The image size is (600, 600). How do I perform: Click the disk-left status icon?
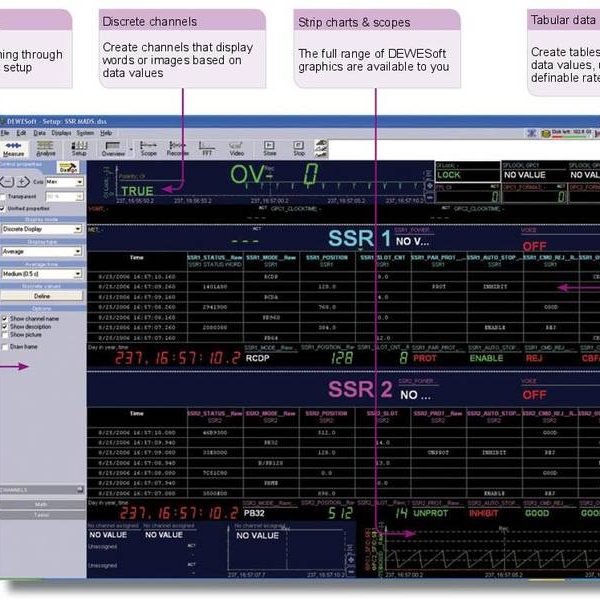[x=546, y=134]
